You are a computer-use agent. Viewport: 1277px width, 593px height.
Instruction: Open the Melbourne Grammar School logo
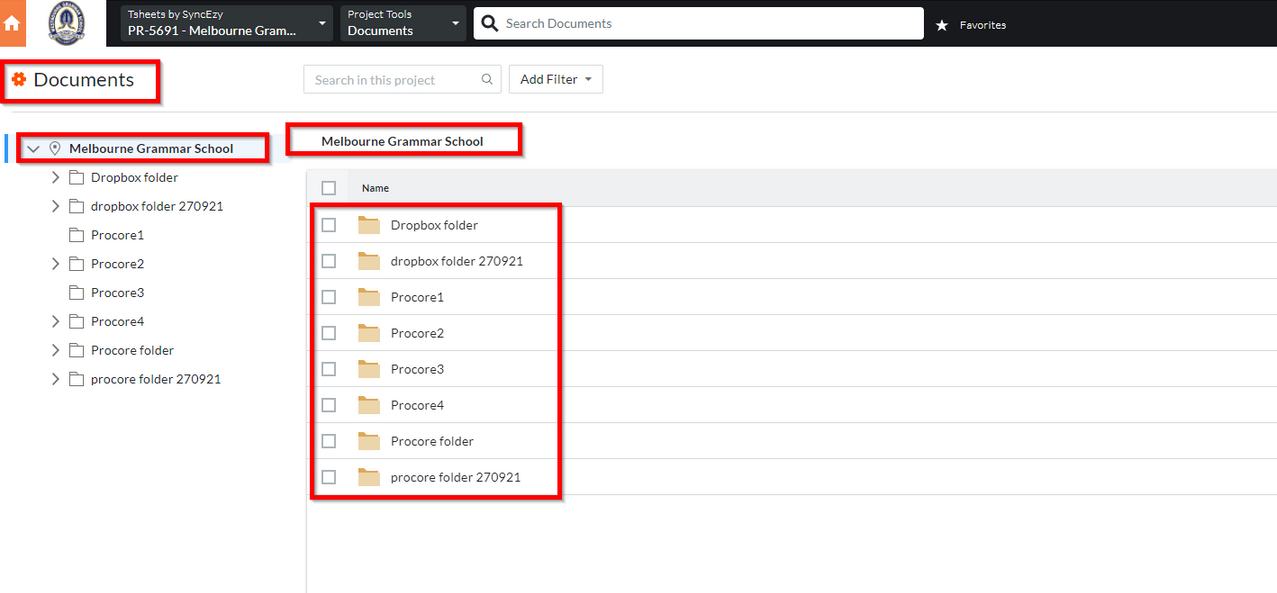pos(67,23)
